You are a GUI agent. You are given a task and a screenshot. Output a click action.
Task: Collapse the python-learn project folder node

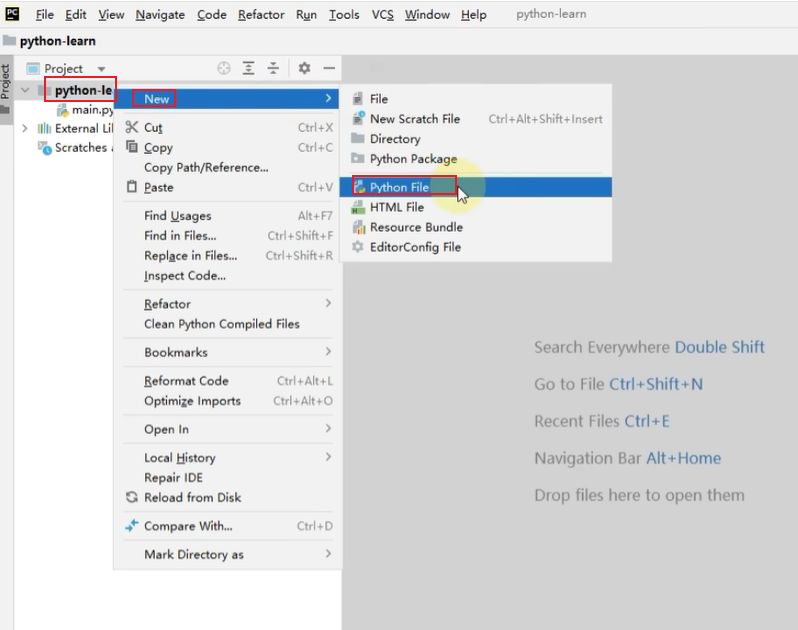(25, 90)
